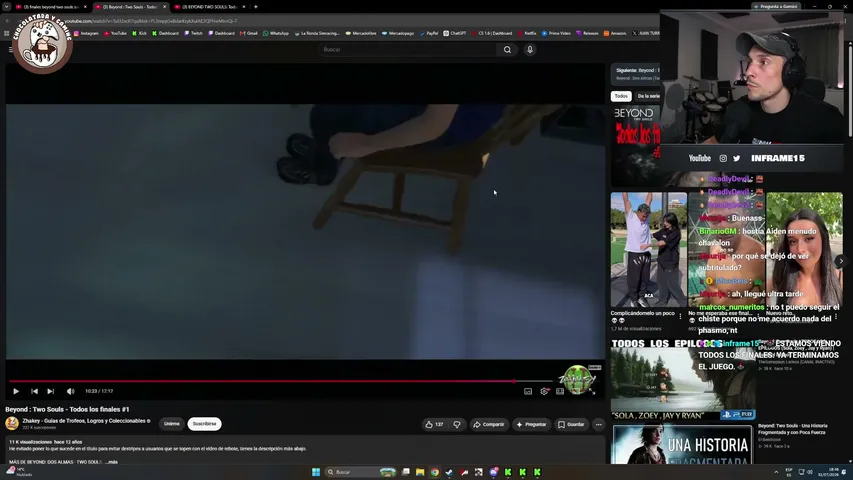This screenshot has height=480, width=853.
Task: Open the 'Complicándomelo un poco' short thumbnail
Action: [648, 249]
